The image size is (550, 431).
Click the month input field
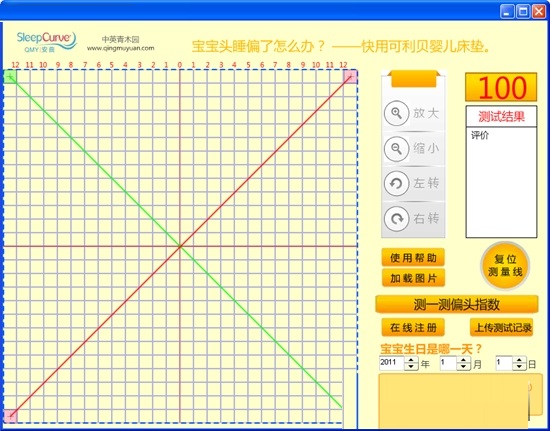click(x=448, y=363)
